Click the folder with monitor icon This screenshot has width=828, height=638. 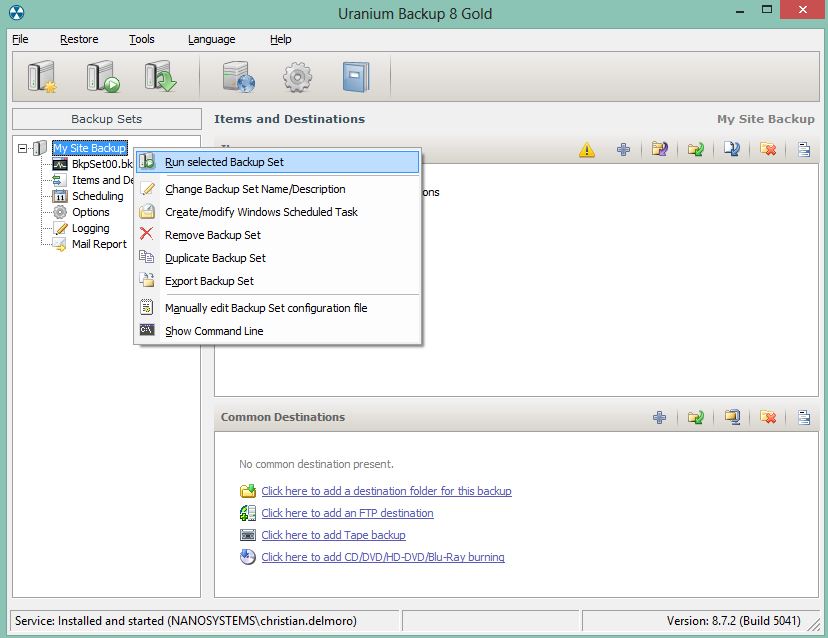click(732, 418)
